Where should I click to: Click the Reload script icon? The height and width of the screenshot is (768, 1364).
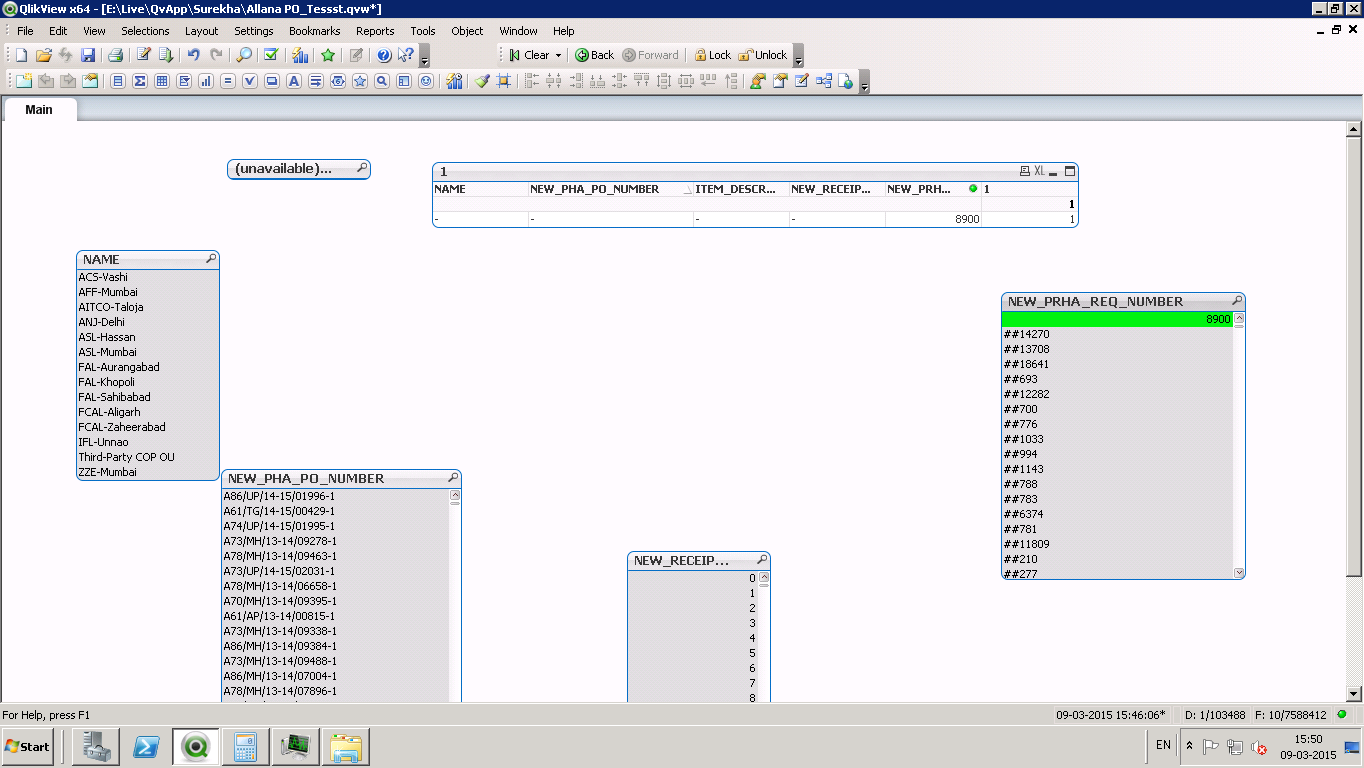(166, 55)
